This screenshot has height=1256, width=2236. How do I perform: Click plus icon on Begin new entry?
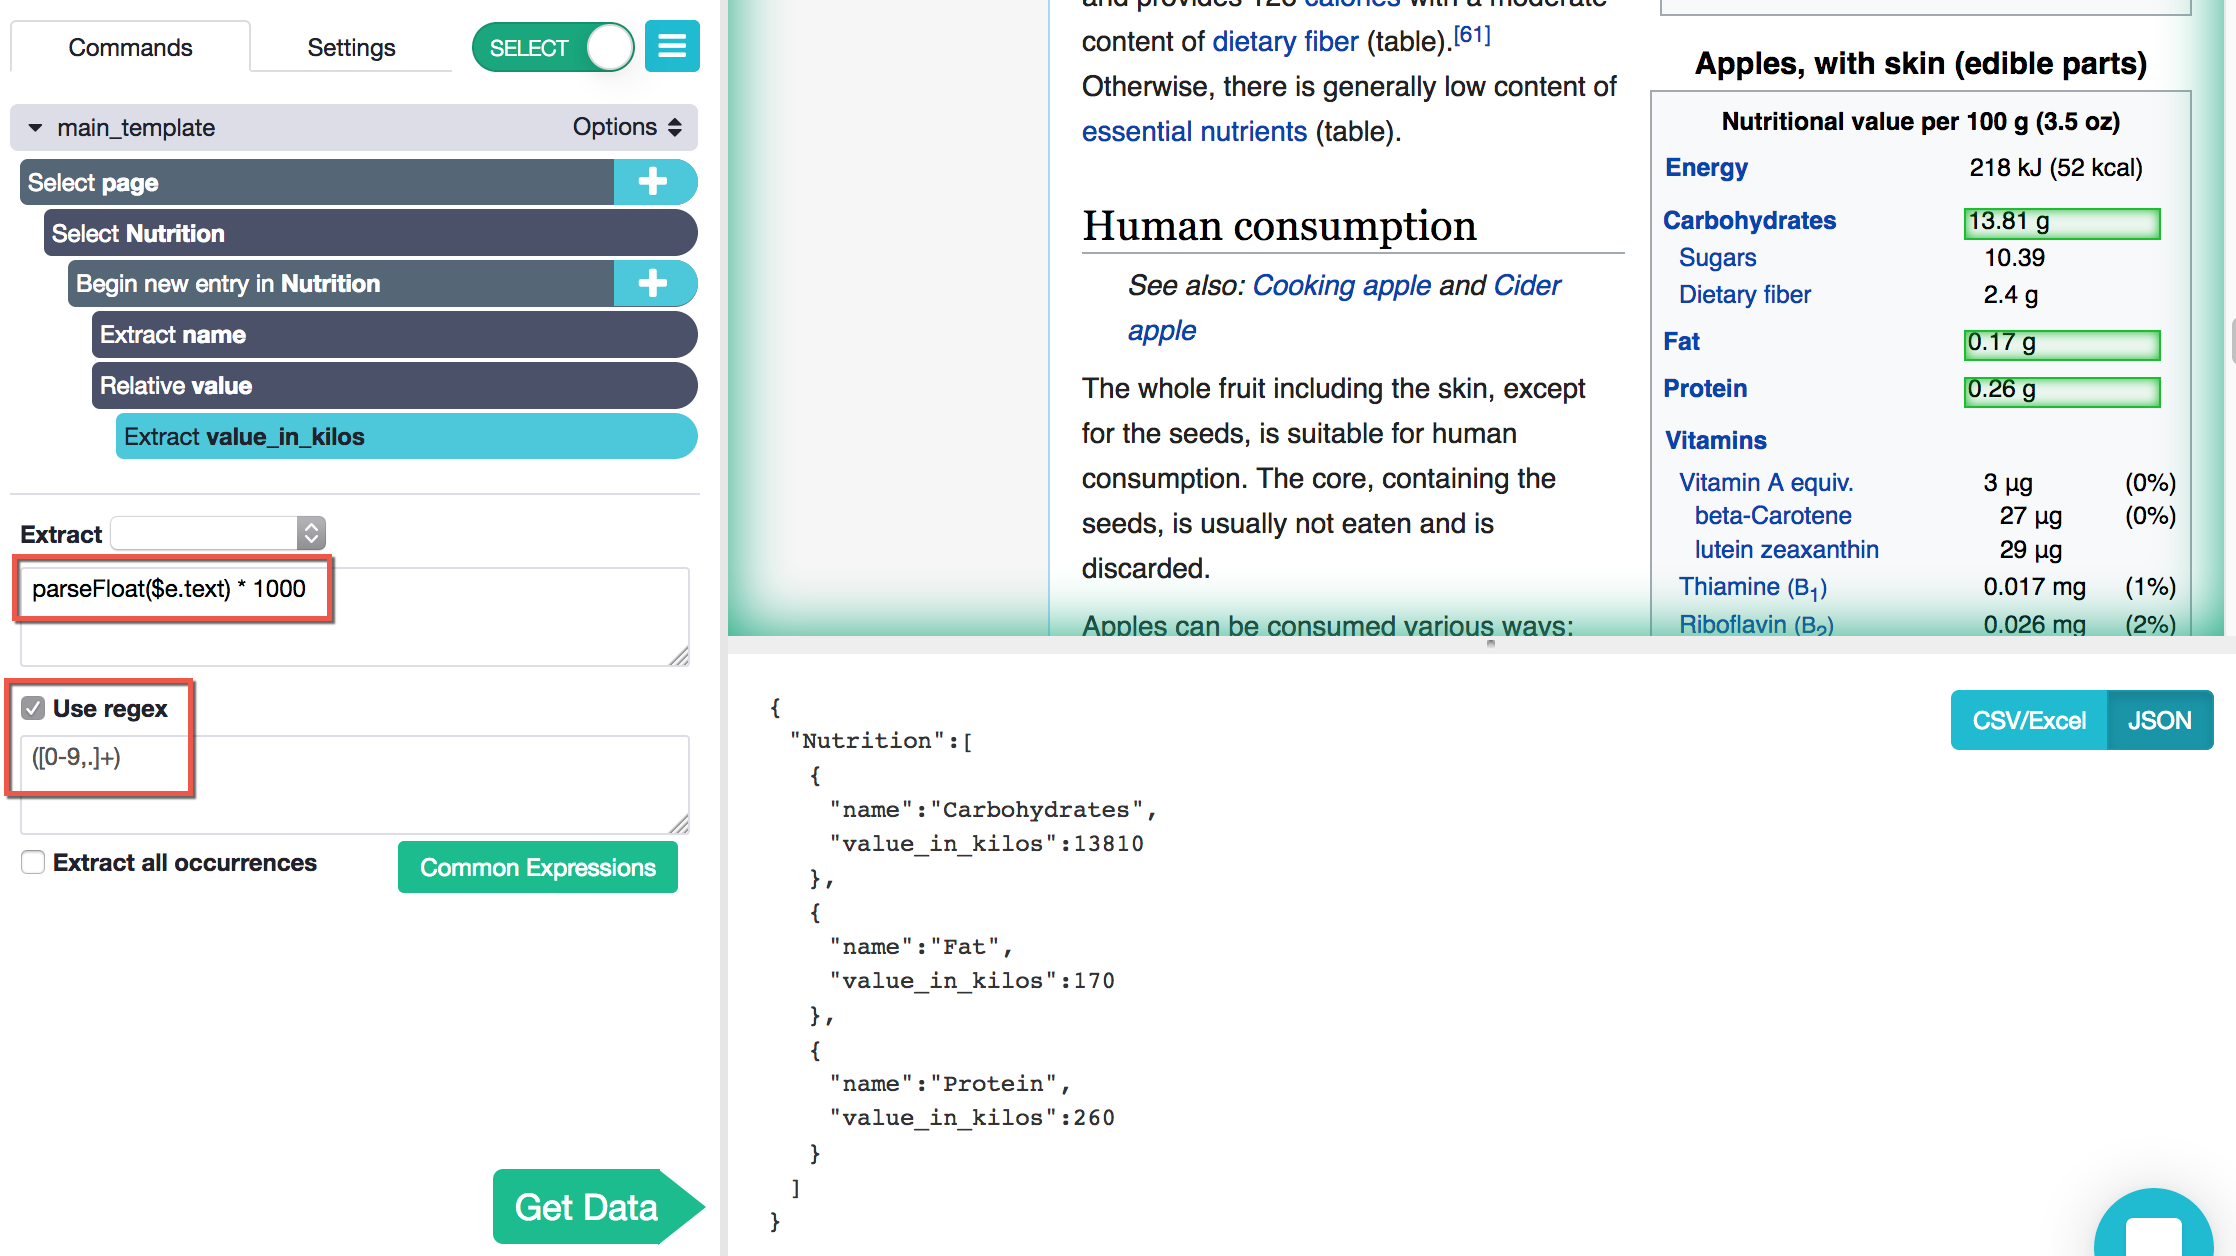(x=653, y=283)
